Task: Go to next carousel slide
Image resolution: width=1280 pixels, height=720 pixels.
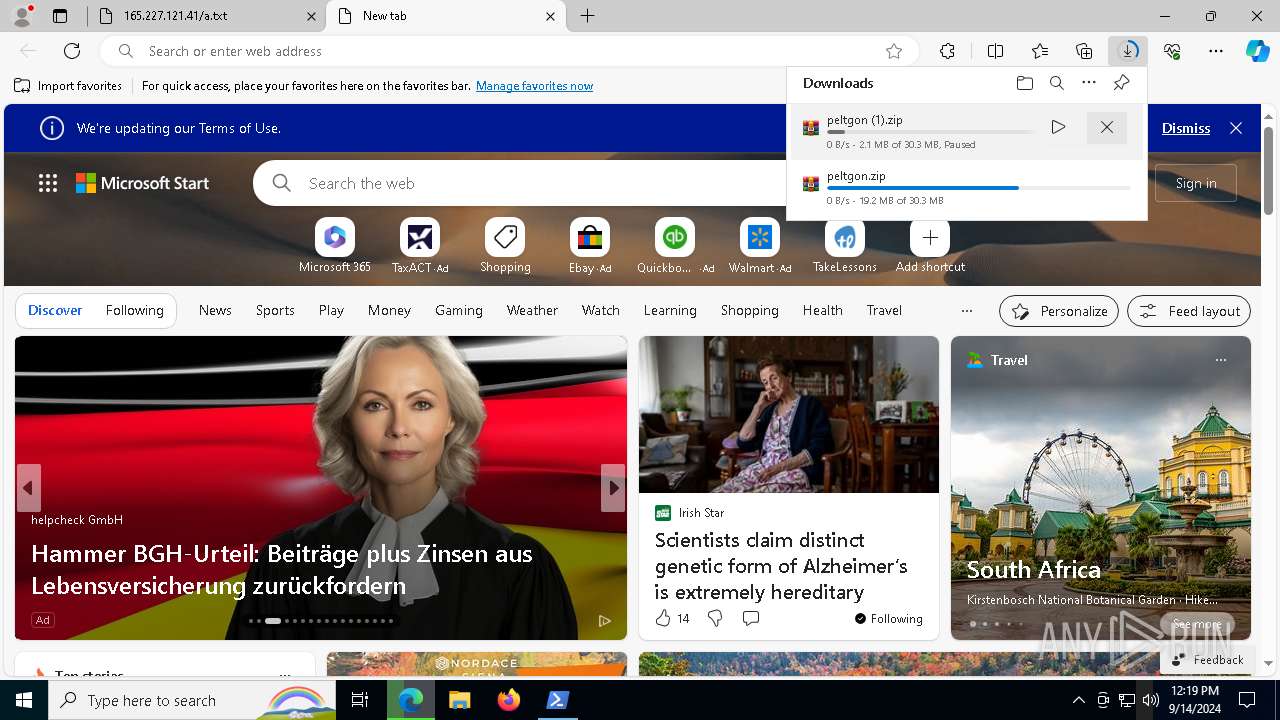Action: pos(613,488)
